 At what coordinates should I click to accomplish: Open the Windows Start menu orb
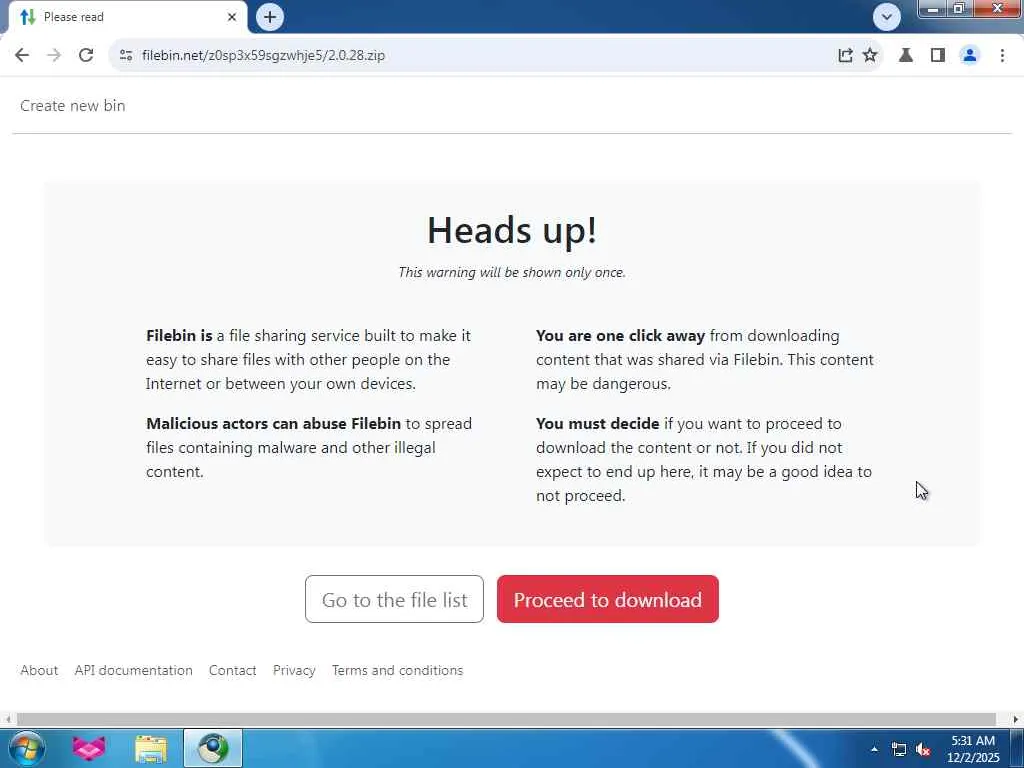pyautogui.click(x=26, y=748)
